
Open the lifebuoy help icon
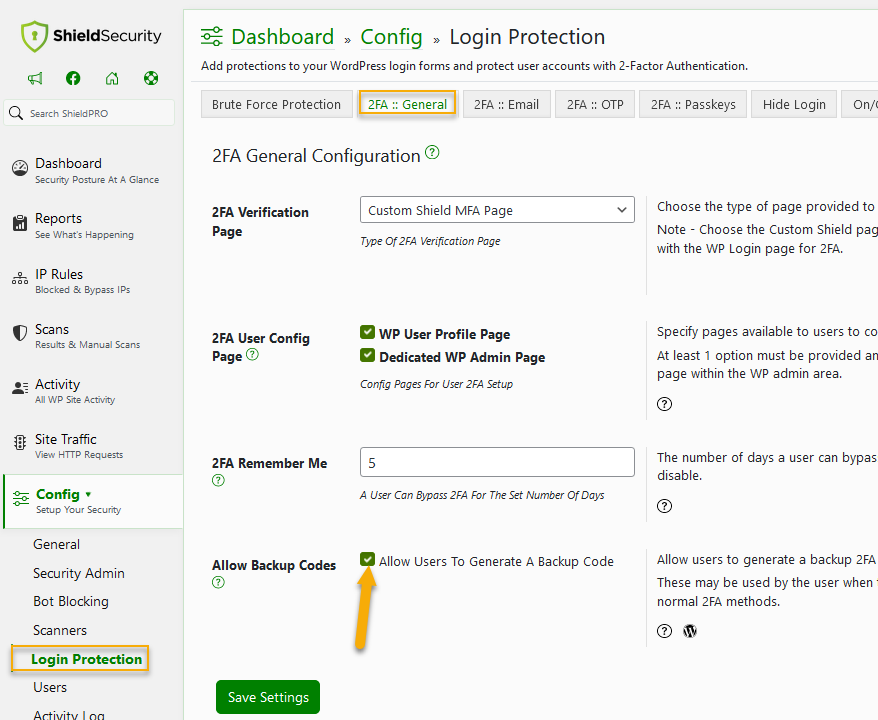[x=151, y=78]
